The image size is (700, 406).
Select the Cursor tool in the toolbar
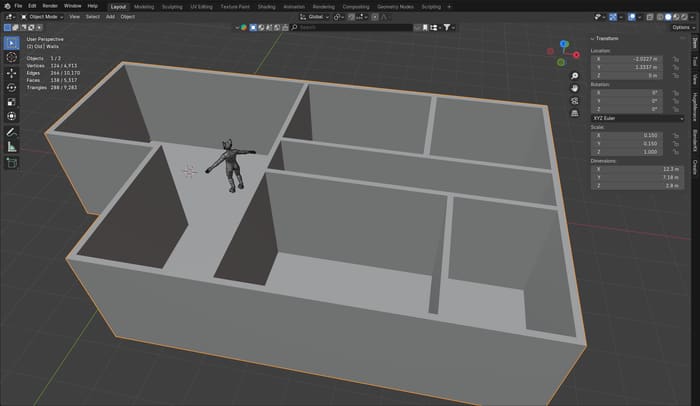tap(11, 58)
